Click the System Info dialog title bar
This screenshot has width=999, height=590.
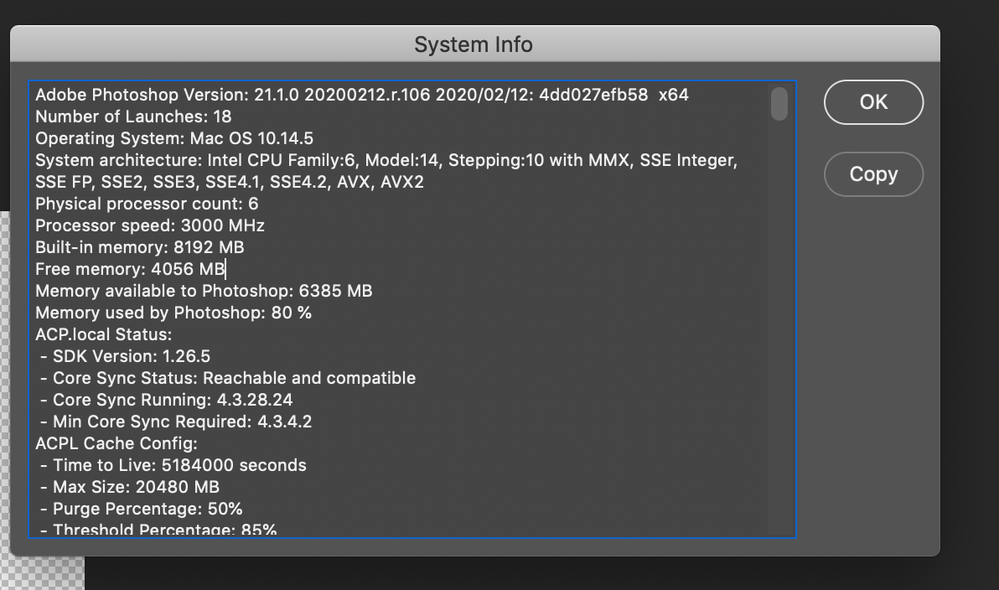pyautogui.click(x=473, y=45)
